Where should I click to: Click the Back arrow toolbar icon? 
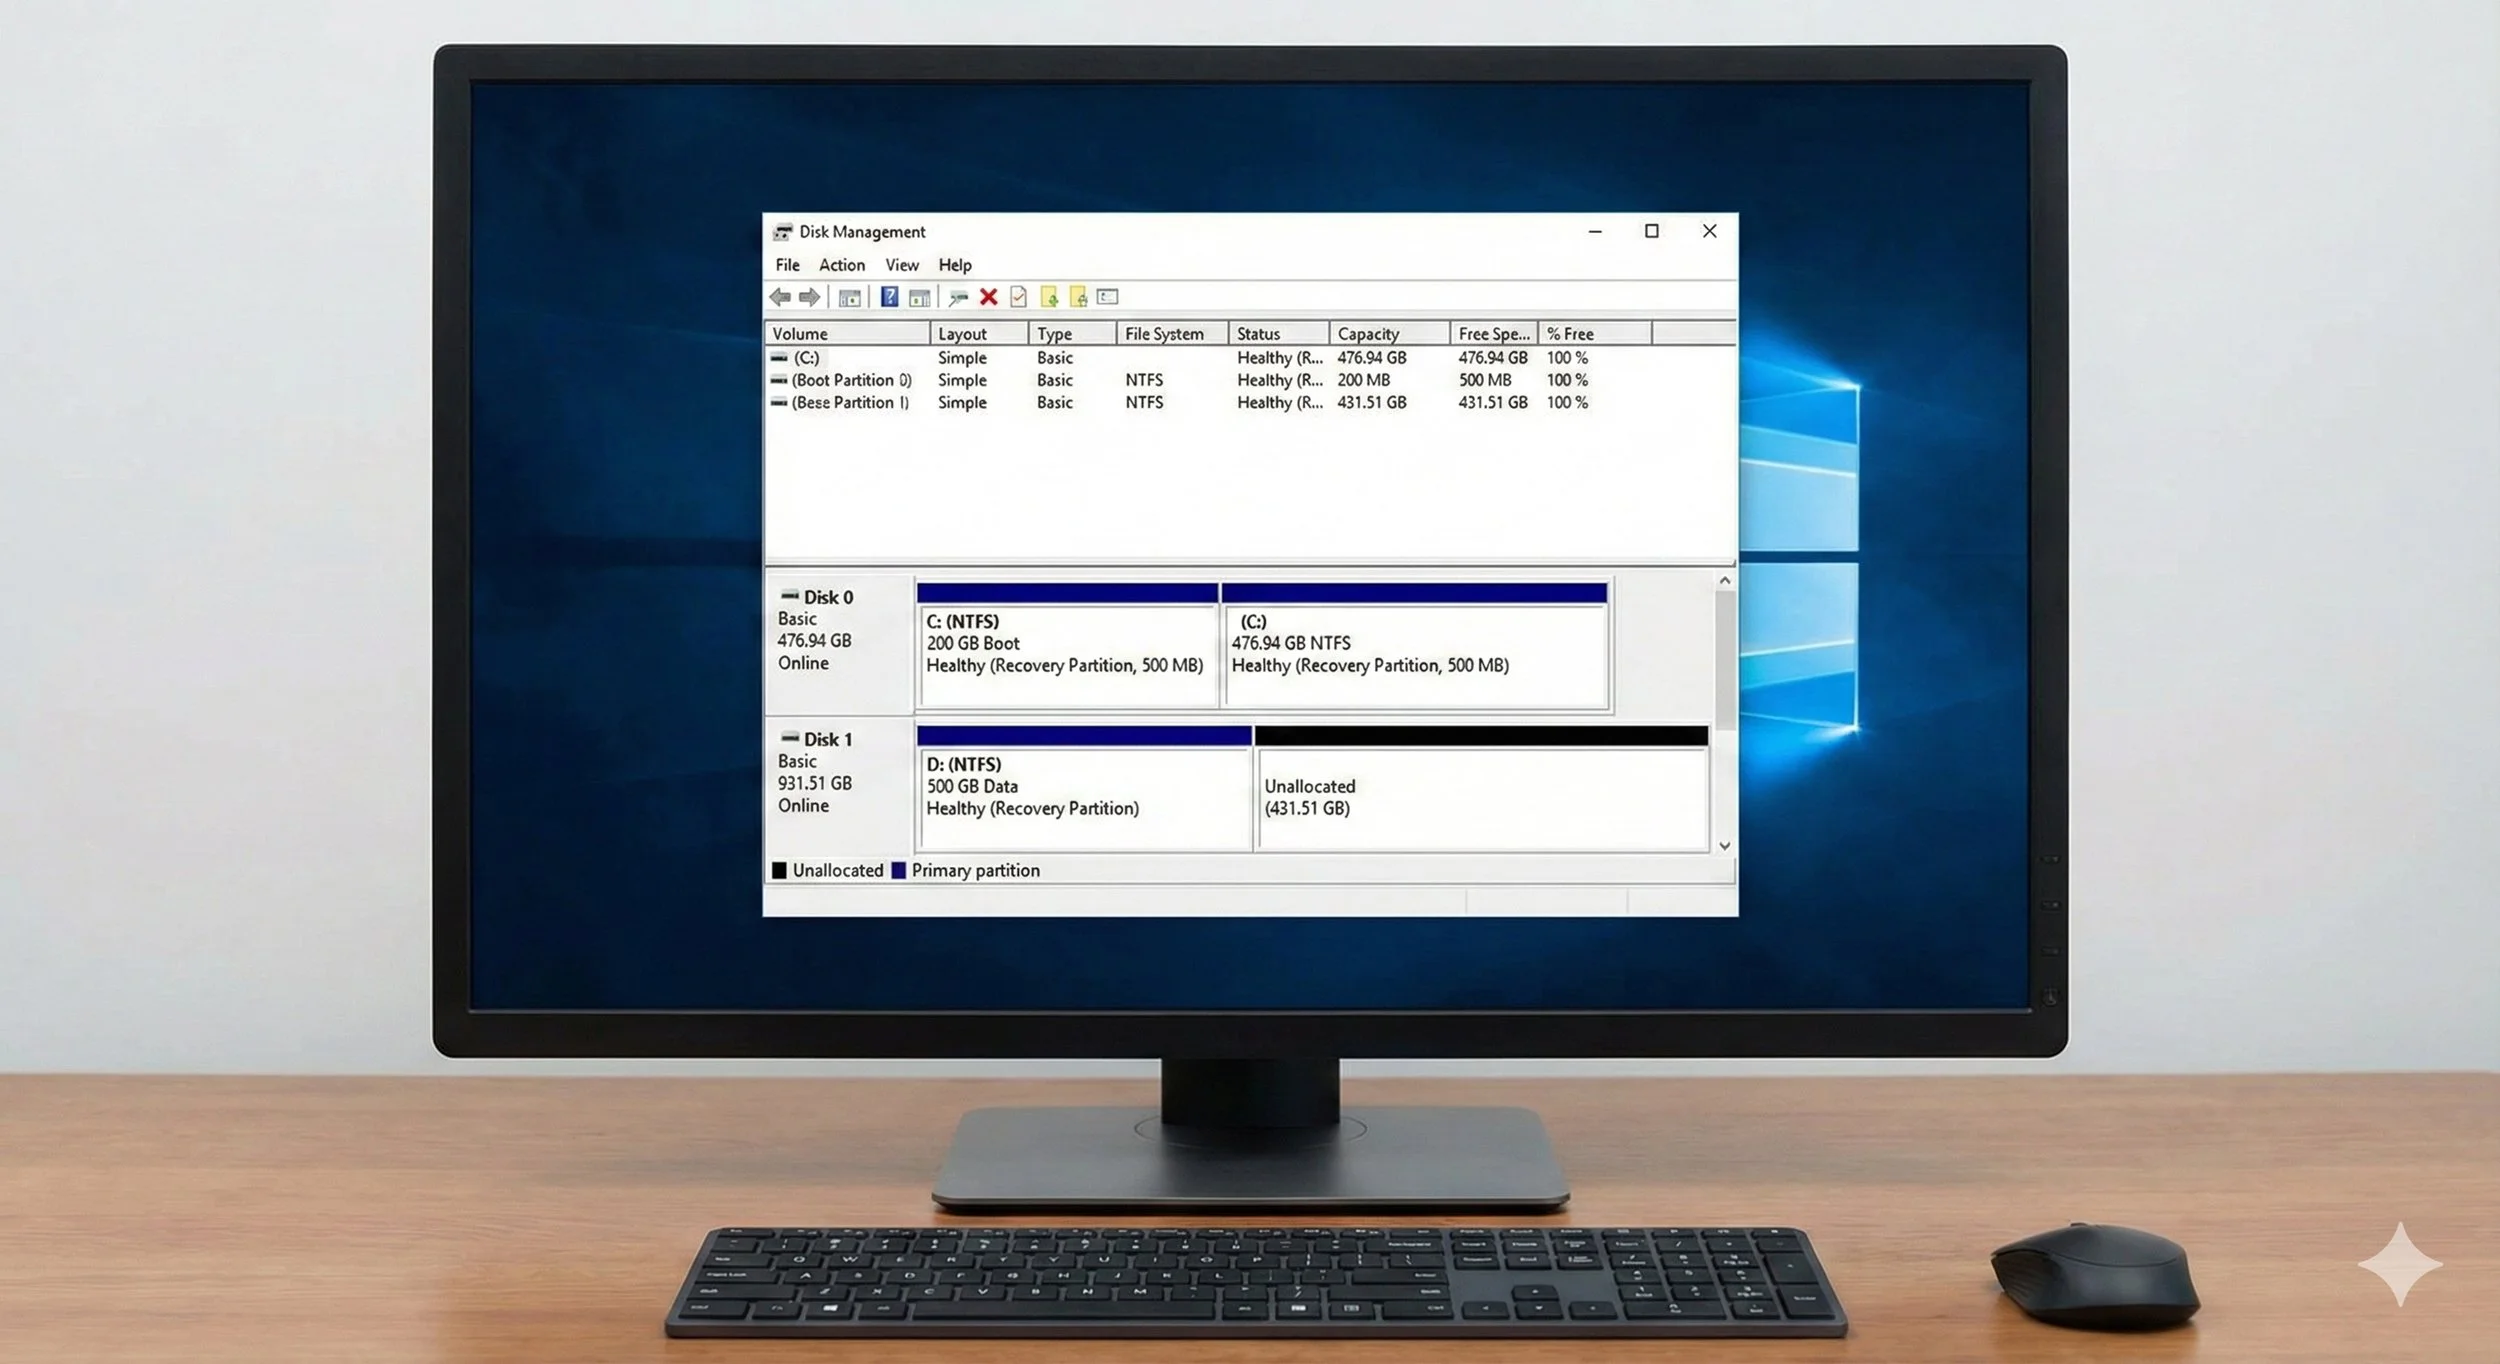[780, 297]
